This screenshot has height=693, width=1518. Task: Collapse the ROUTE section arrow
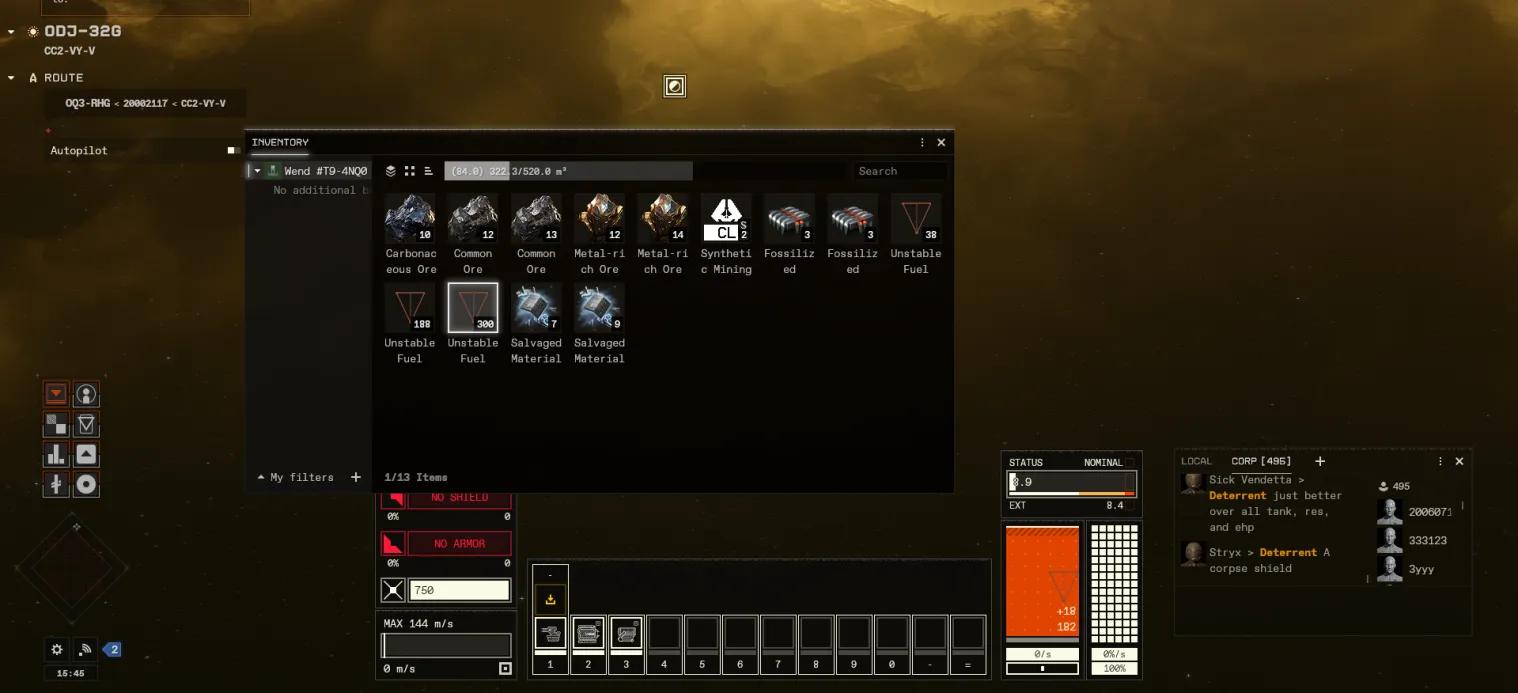click(11, 78)
